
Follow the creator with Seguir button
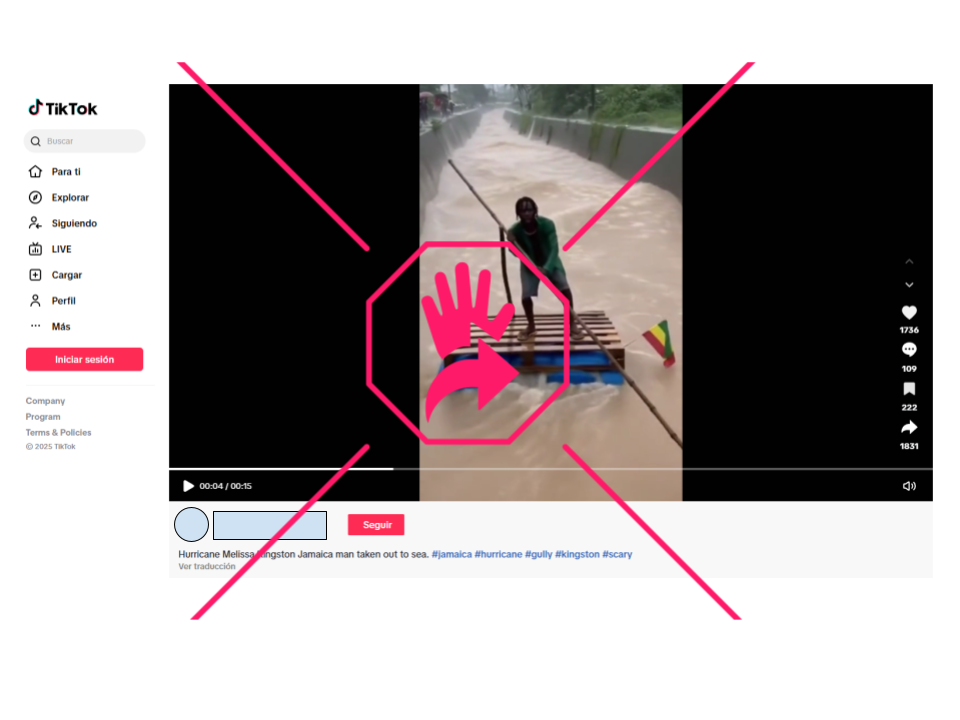(x=376, y=525)
